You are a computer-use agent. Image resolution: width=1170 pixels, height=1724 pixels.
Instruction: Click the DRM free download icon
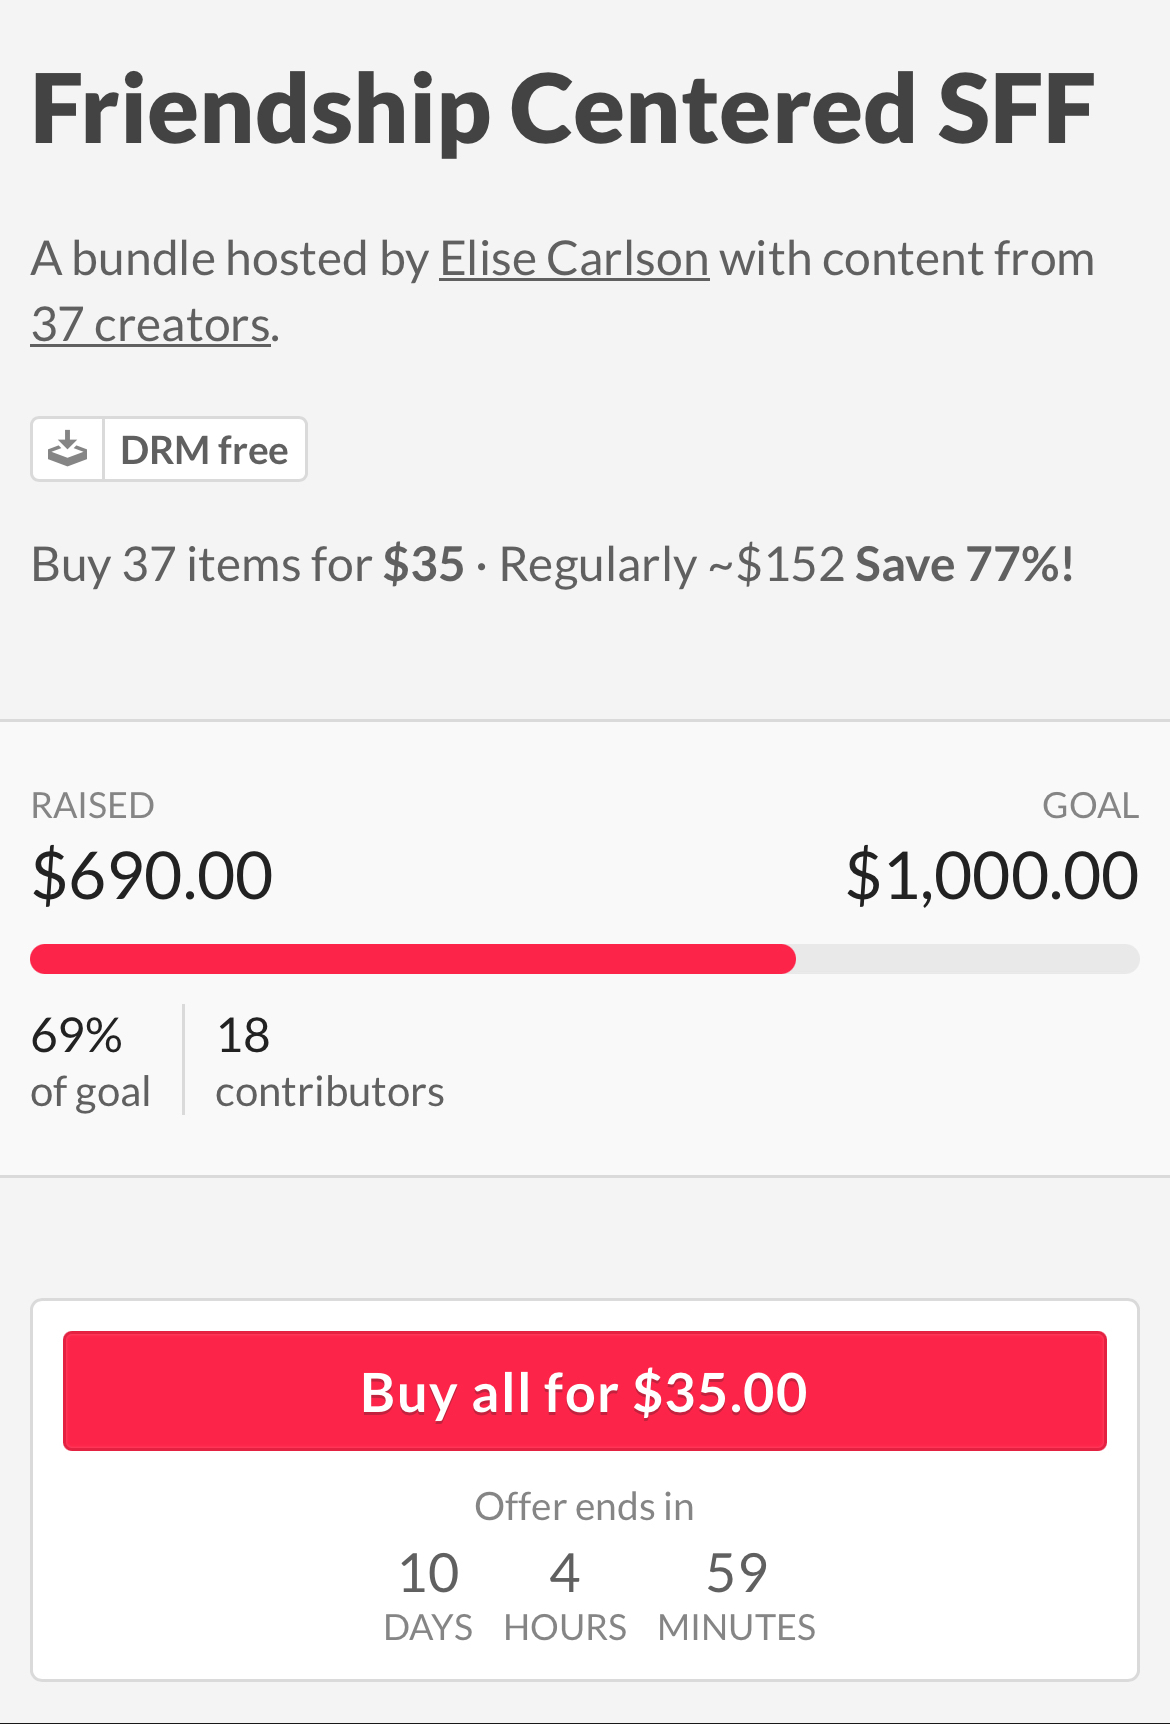click(x=68, y=450)
